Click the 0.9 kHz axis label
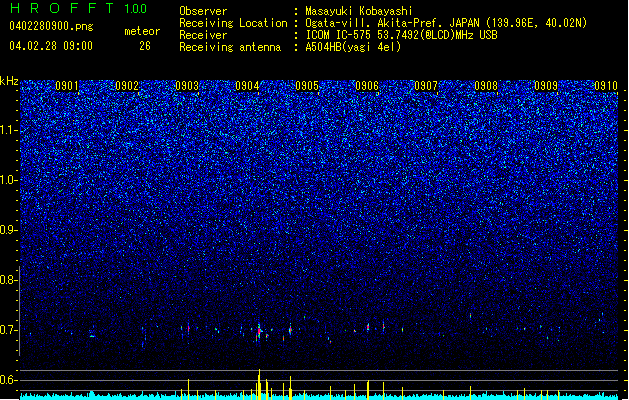 [9, 230]
